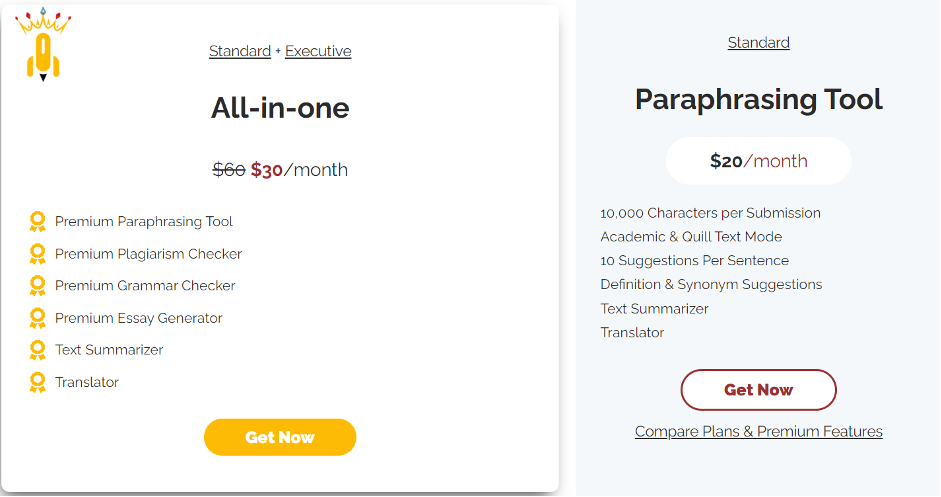Click the Paraphrasing Tool plan heading

pos(758,99)
